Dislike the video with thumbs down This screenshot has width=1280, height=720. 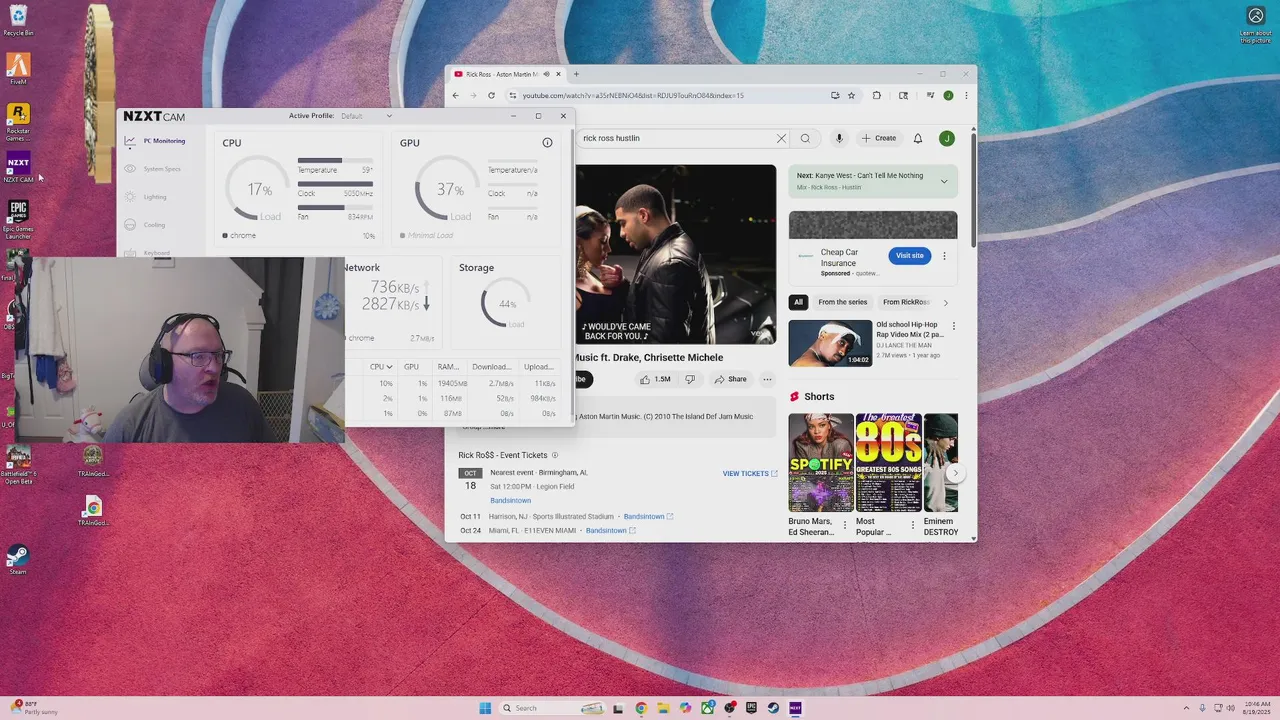(689, 379)
